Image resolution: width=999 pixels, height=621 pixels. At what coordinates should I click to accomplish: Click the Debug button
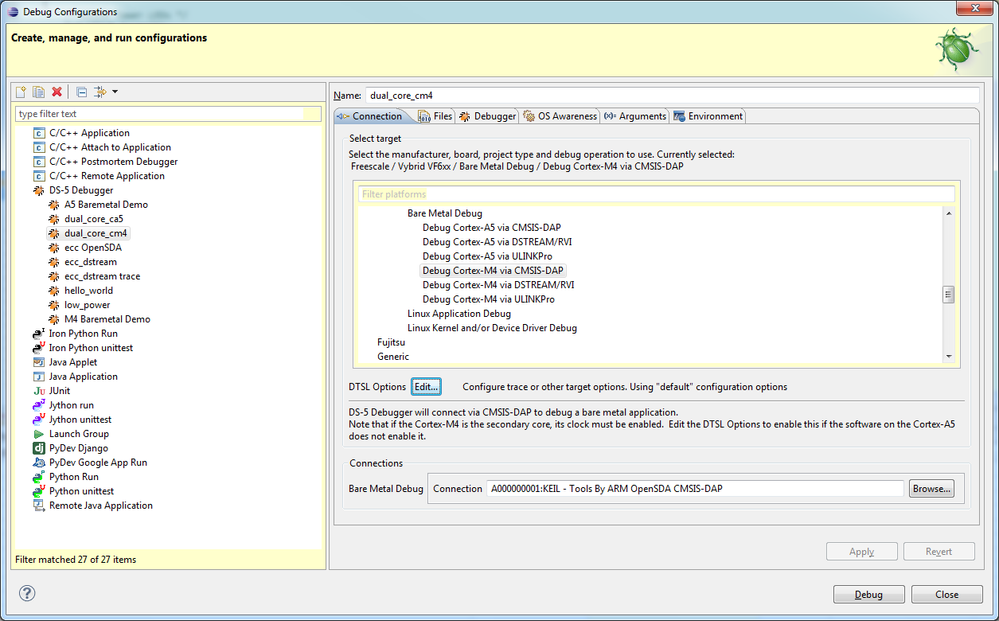coord(868,594)
